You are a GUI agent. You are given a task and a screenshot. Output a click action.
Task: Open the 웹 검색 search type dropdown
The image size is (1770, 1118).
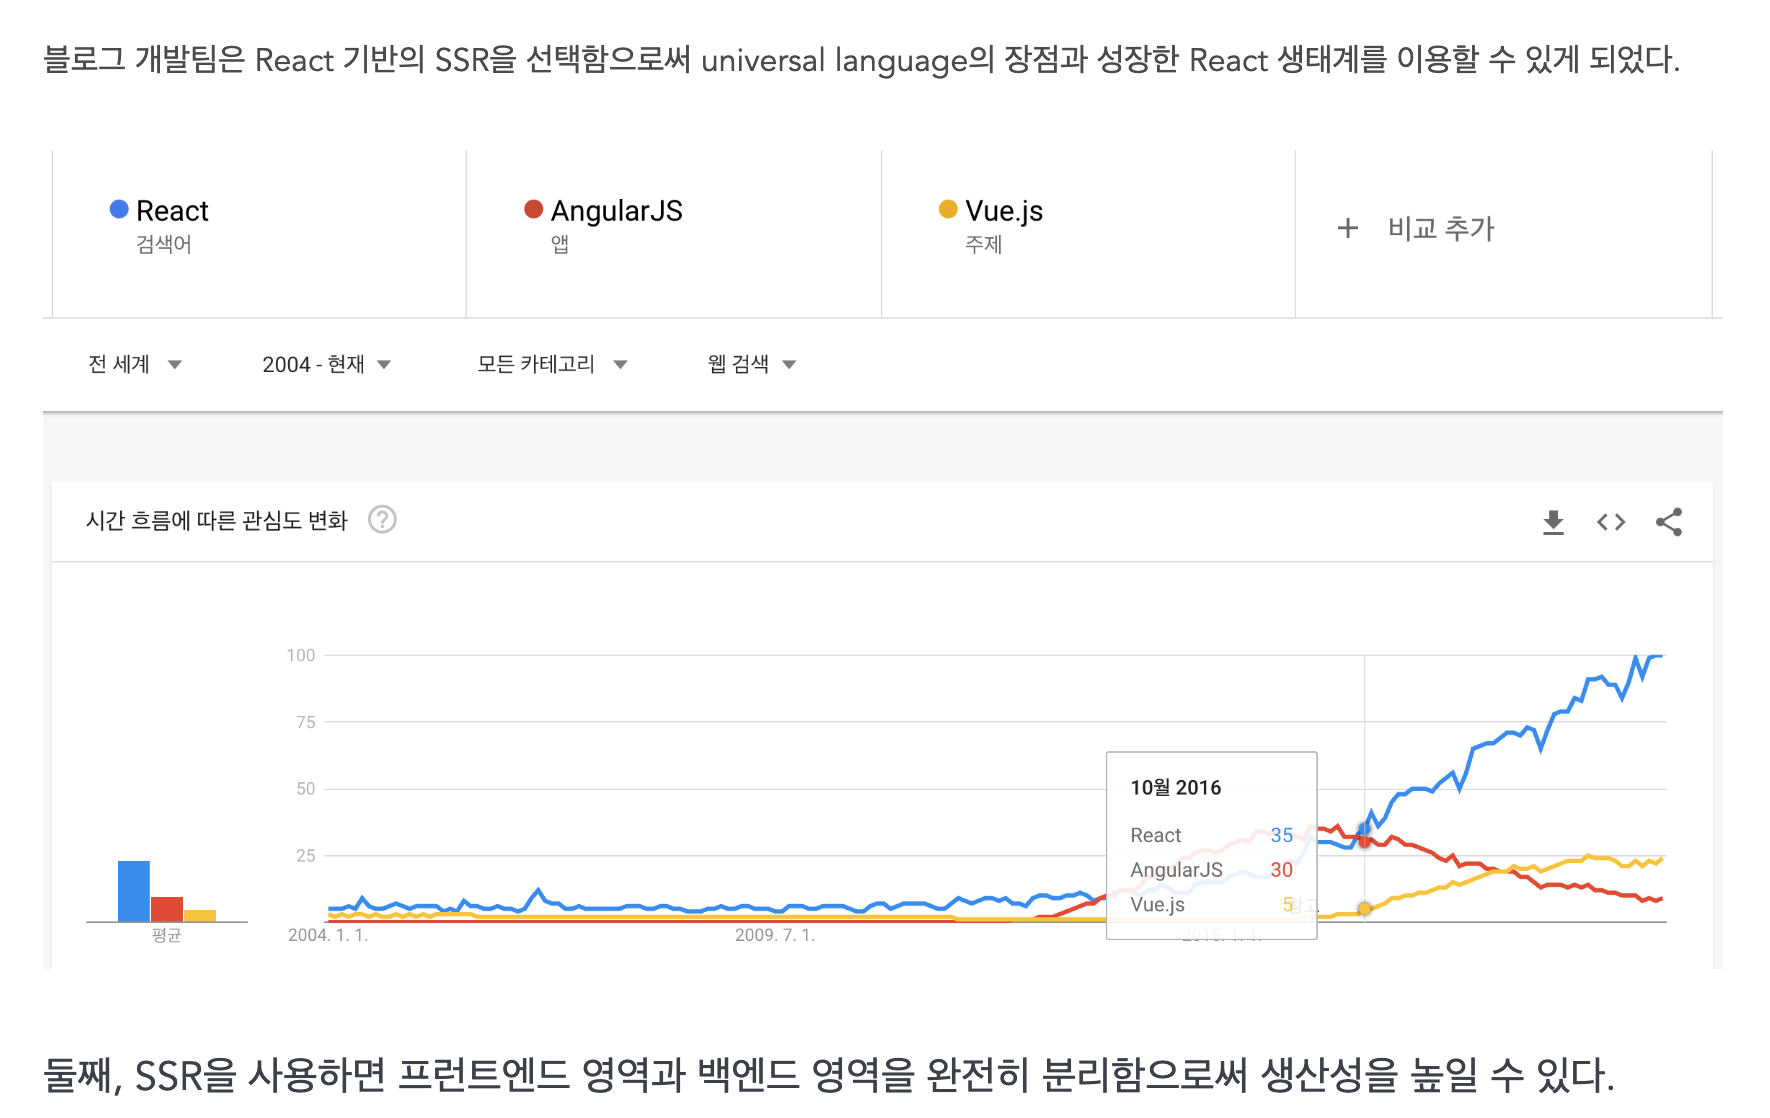coord(752,364)
